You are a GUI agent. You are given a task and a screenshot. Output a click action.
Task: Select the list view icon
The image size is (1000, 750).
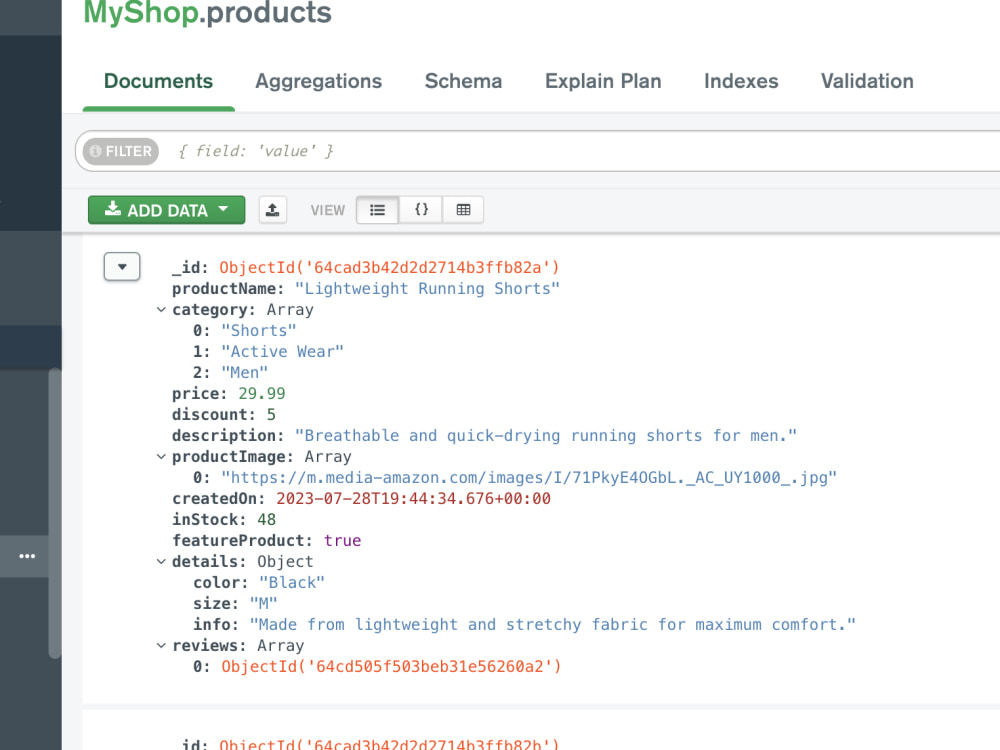tap(377, 209)
